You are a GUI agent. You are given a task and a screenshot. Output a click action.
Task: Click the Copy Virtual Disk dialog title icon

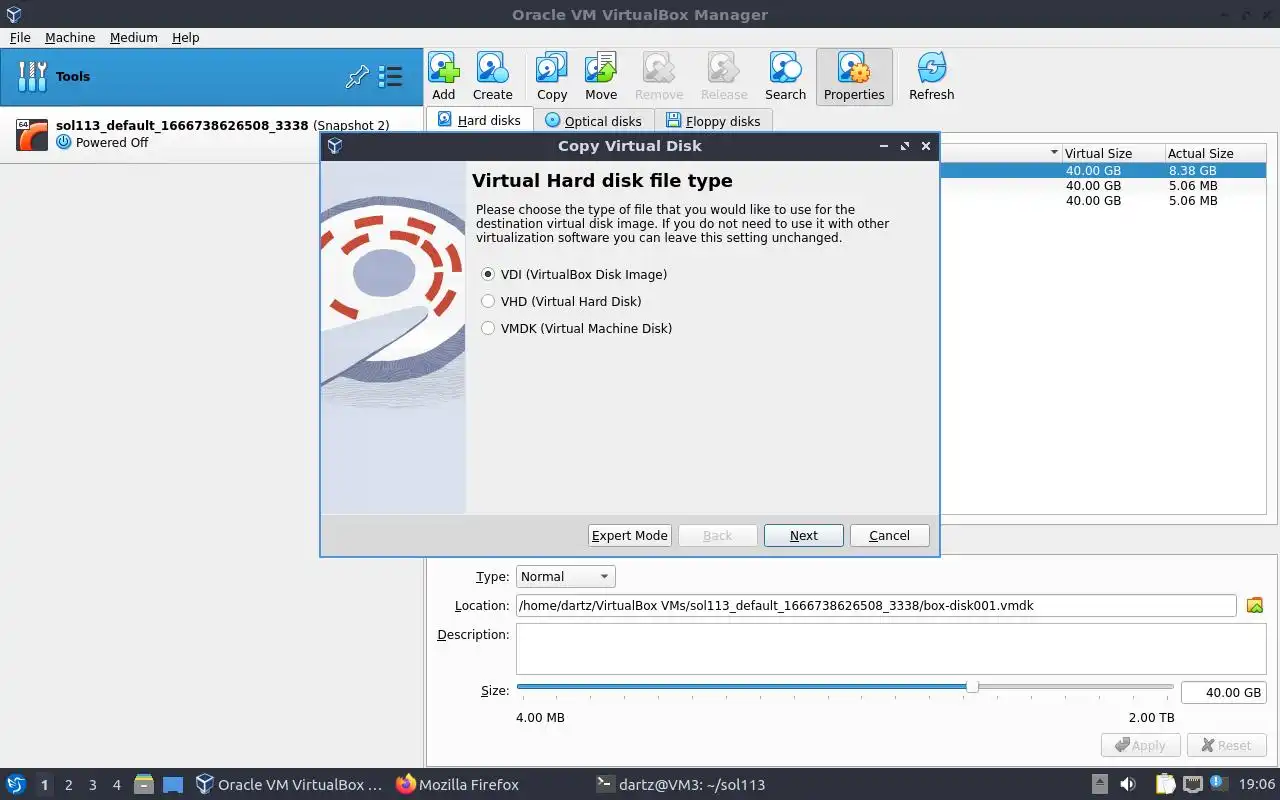[335, 146]
